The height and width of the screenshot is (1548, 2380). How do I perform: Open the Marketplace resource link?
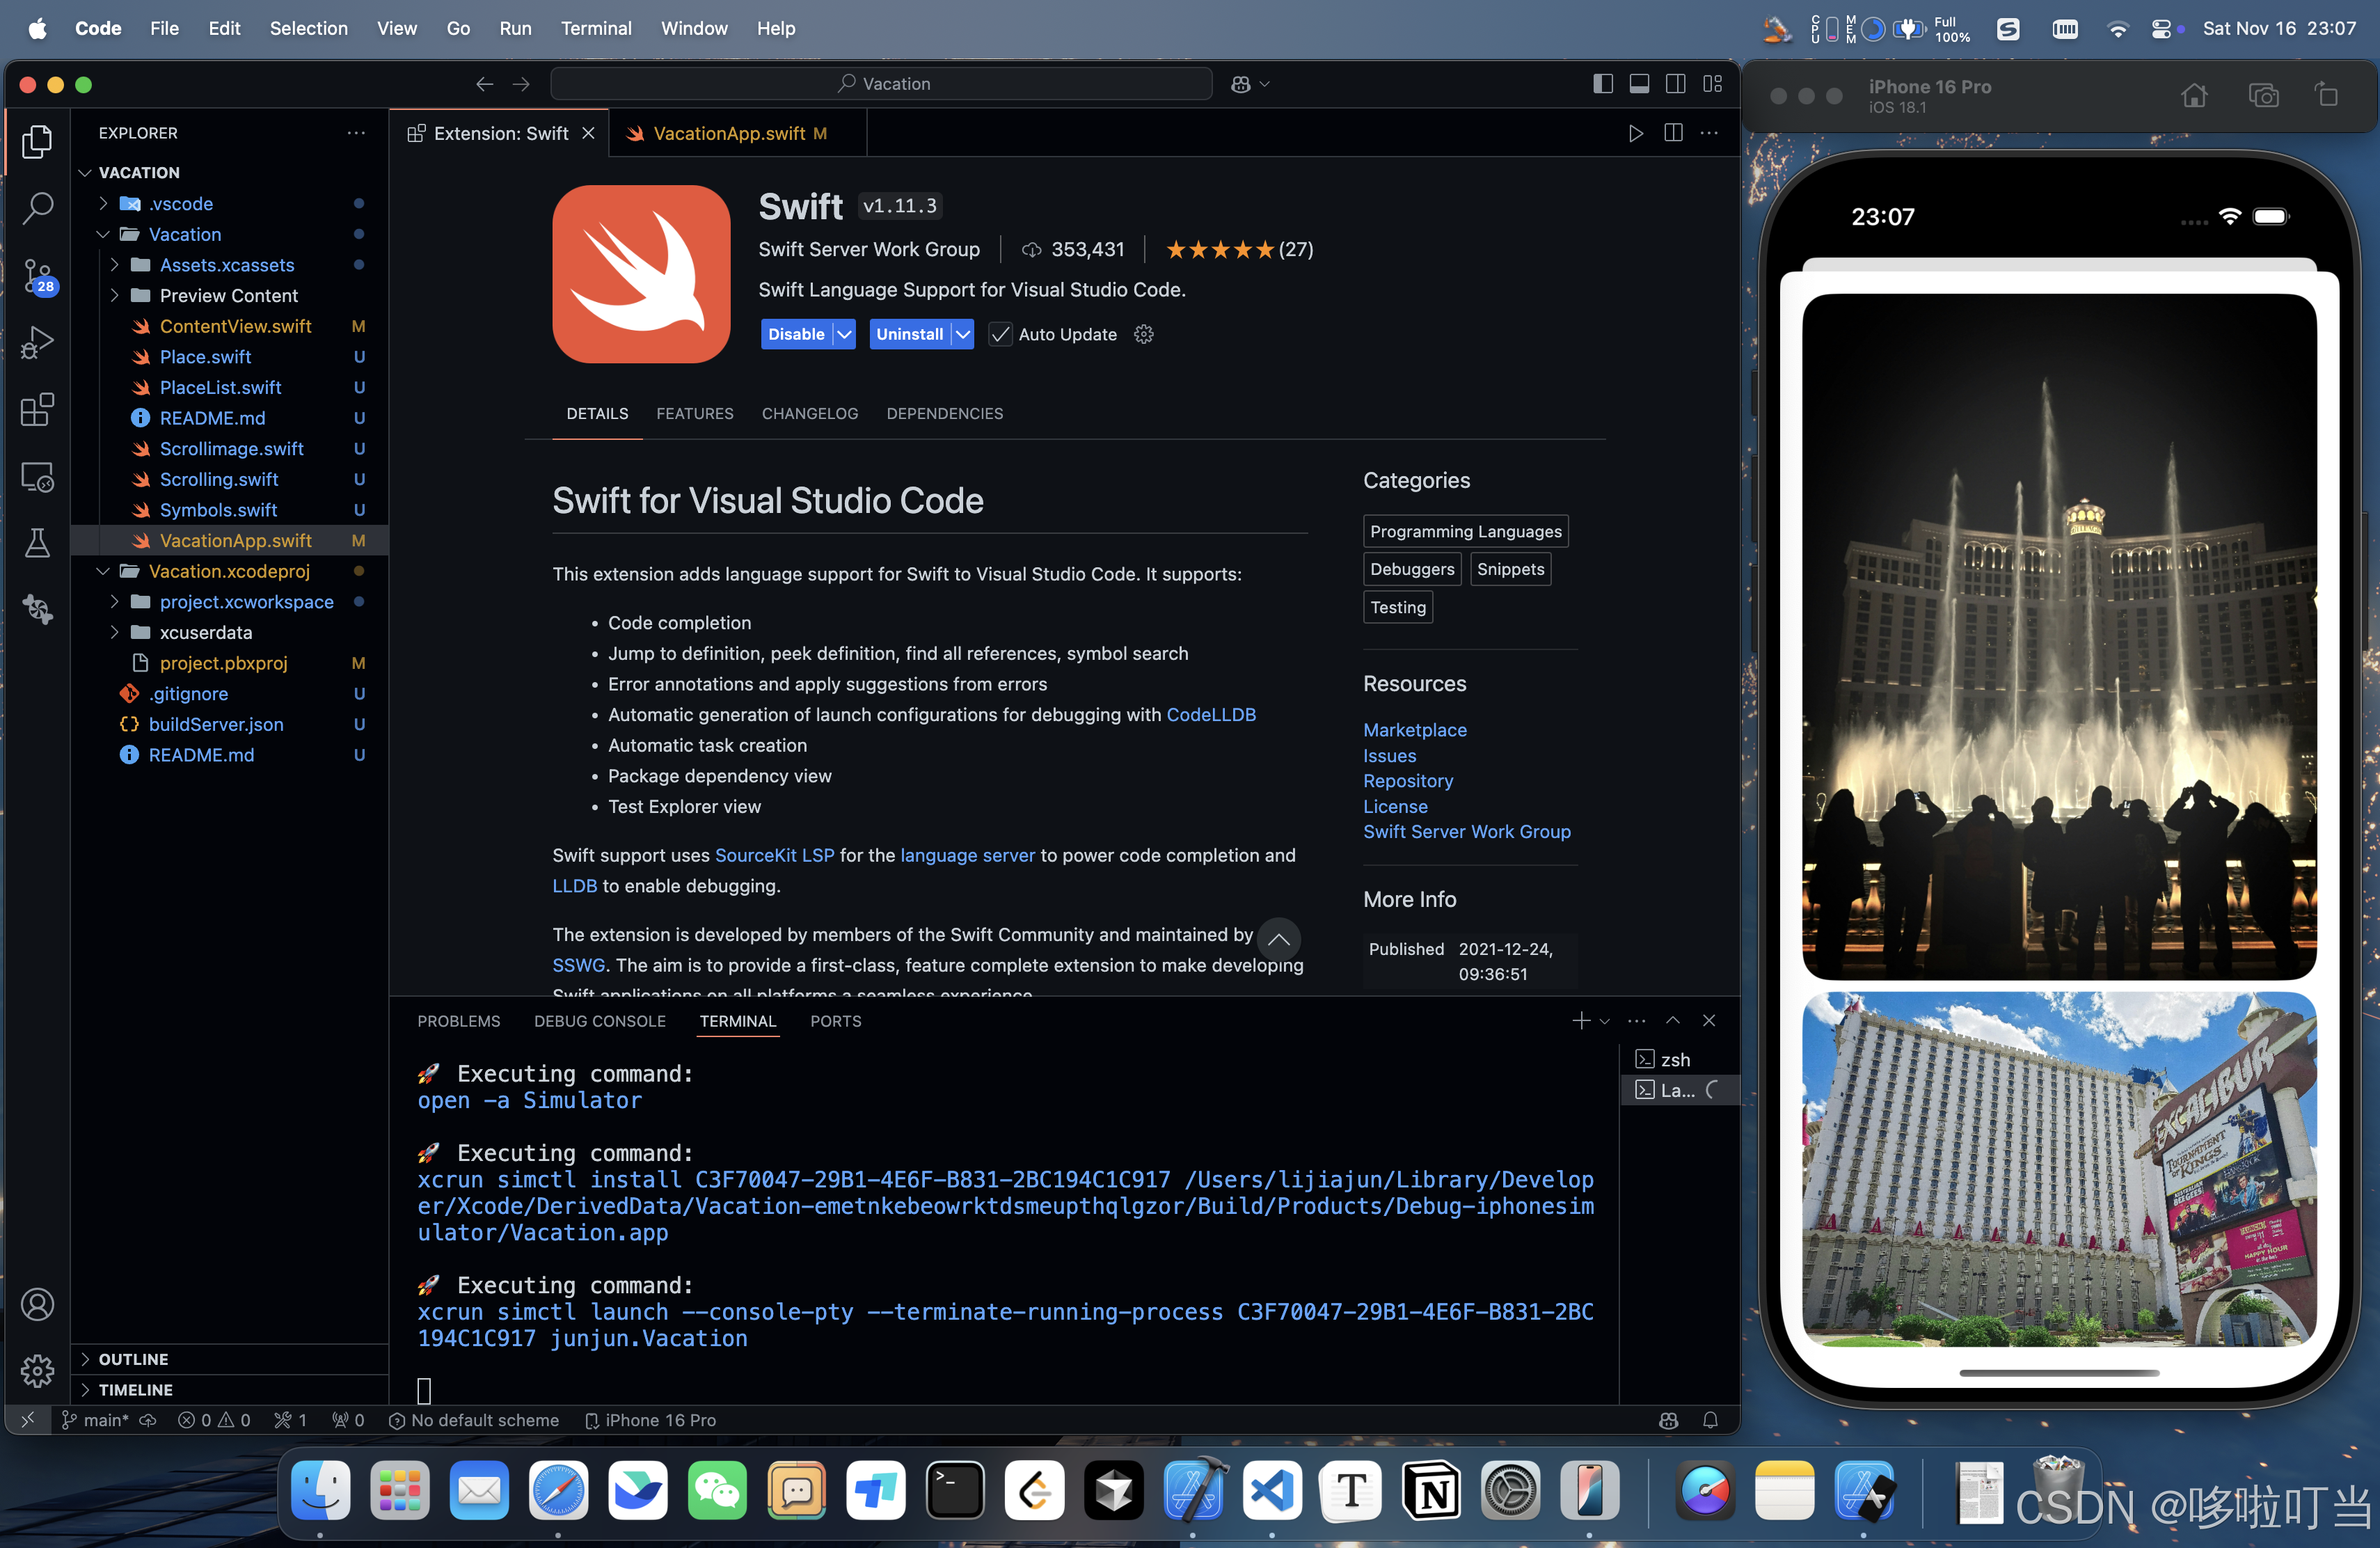tap(1414, 730)
